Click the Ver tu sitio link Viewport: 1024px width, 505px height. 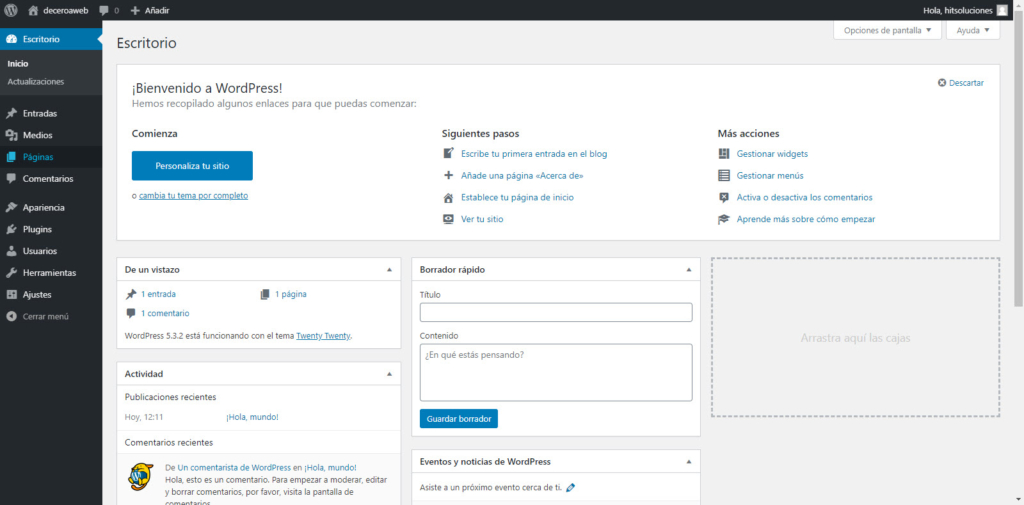[482, 219]
